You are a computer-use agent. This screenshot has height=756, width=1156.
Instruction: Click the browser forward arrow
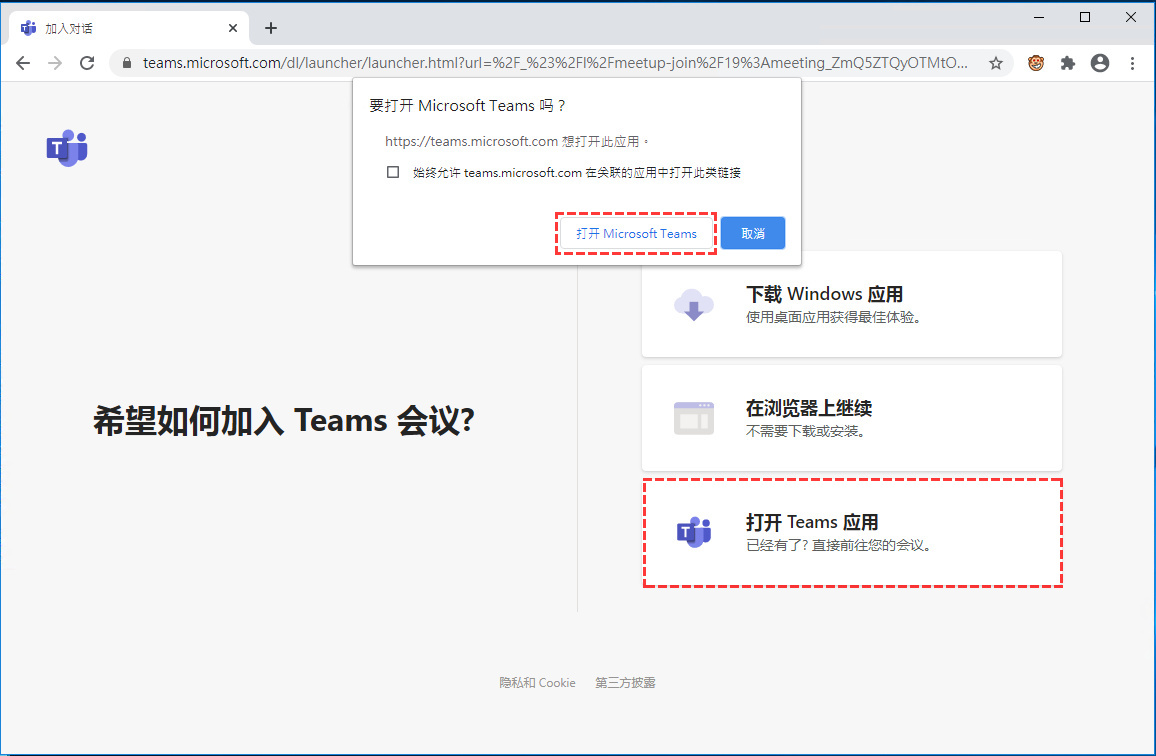click(55, 63)
